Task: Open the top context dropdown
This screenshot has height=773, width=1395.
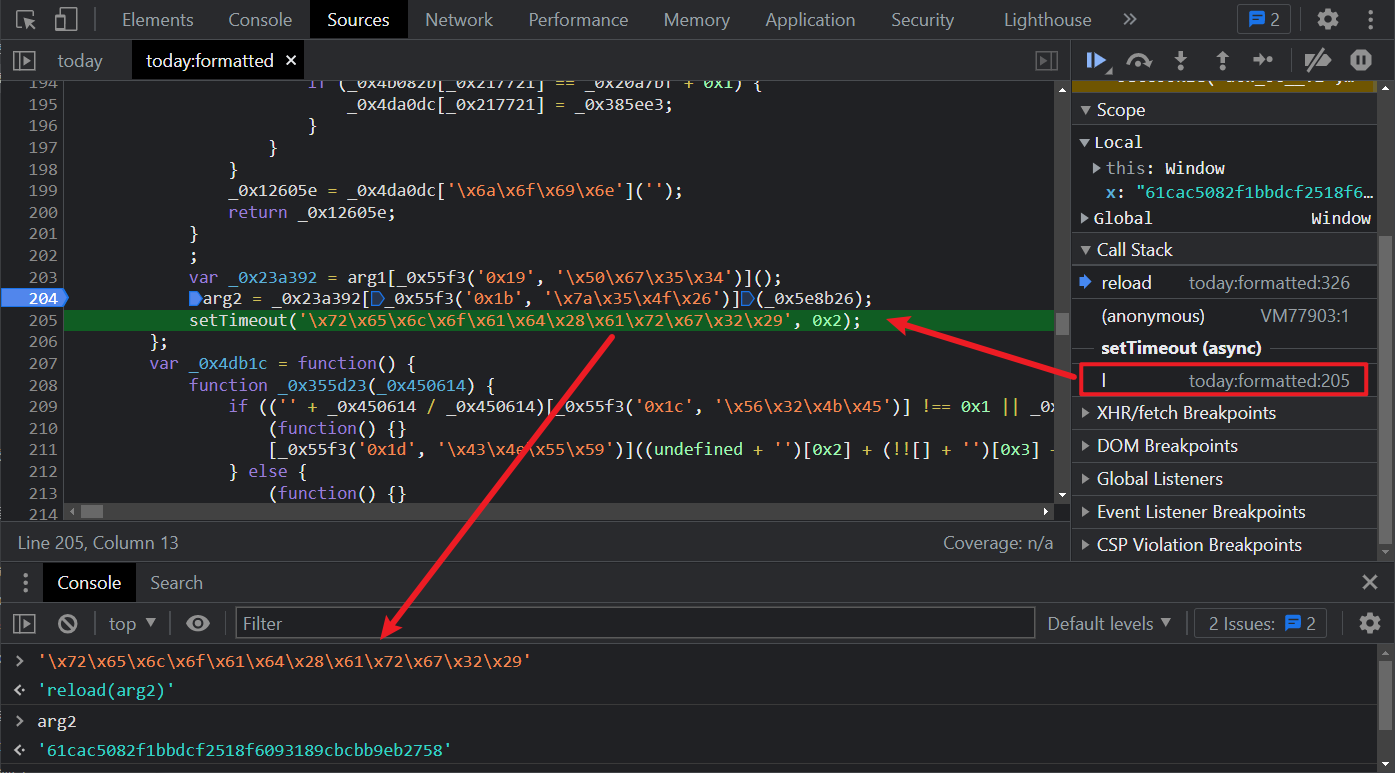Action: (132, 623)
